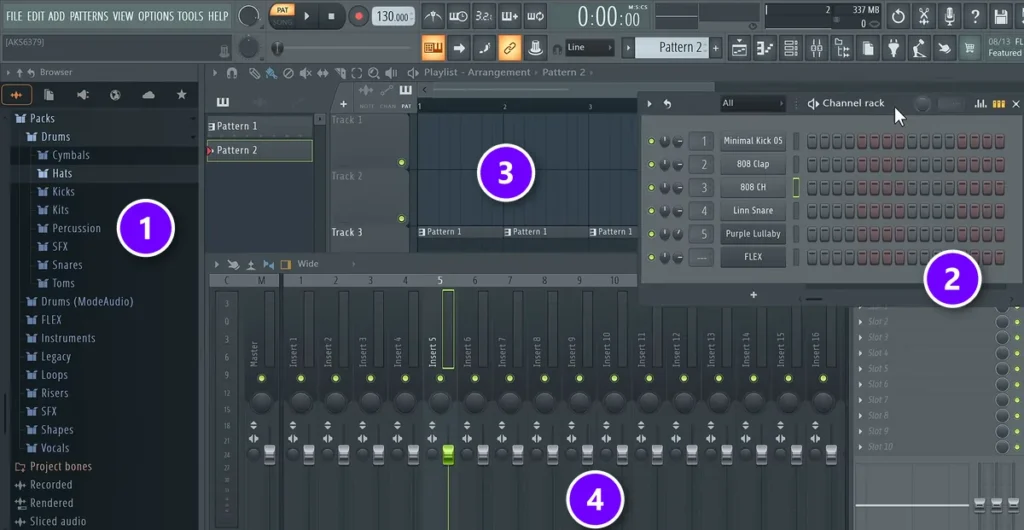Expand the Loops folder

pos(54,375)
